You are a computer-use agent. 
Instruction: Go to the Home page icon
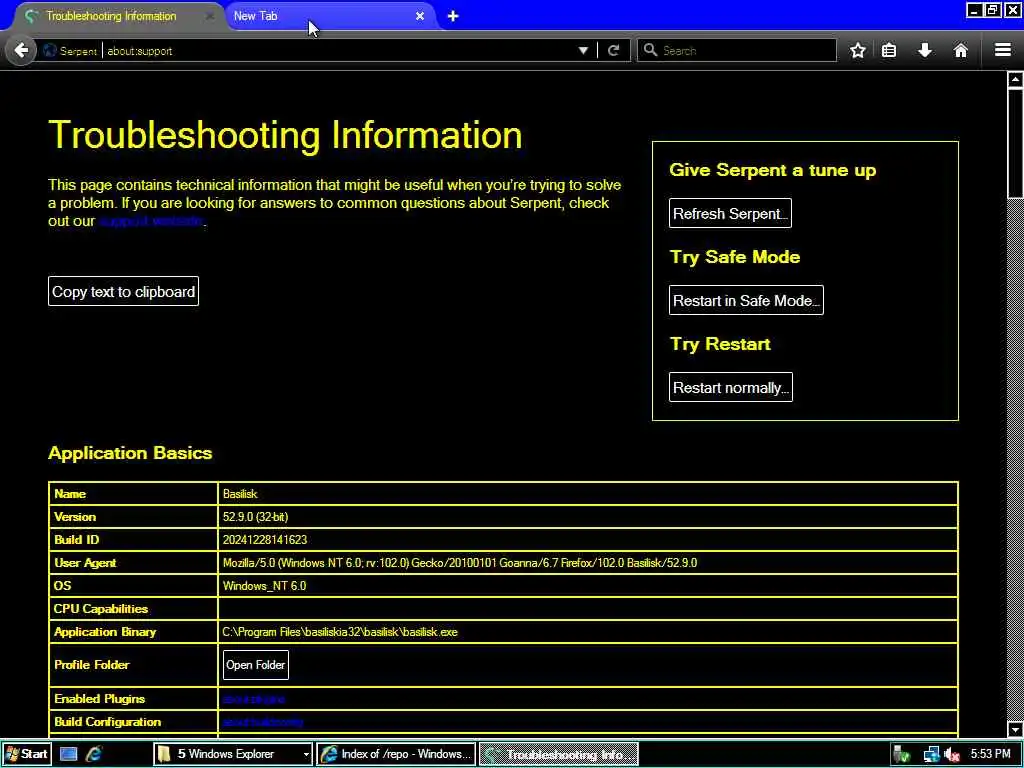coord(961,50)
